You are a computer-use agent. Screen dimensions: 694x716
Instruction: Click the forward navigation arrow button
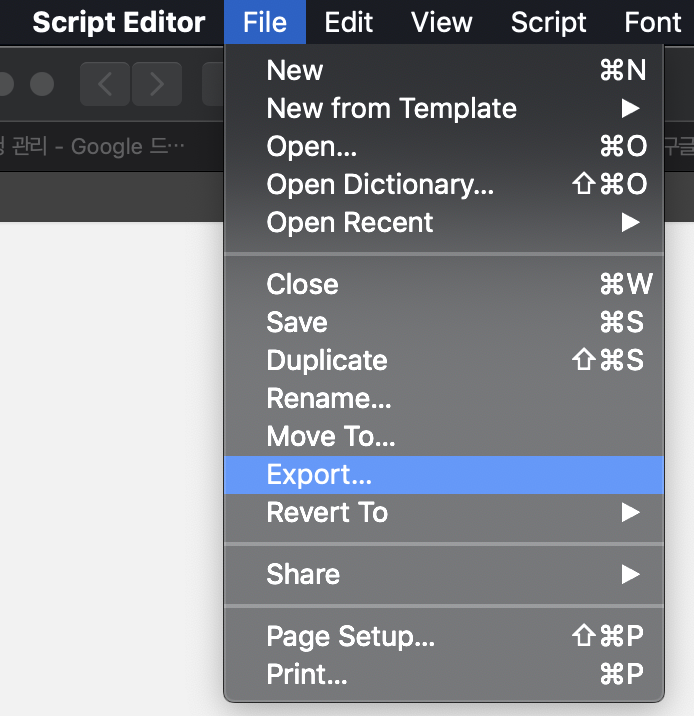157,84
